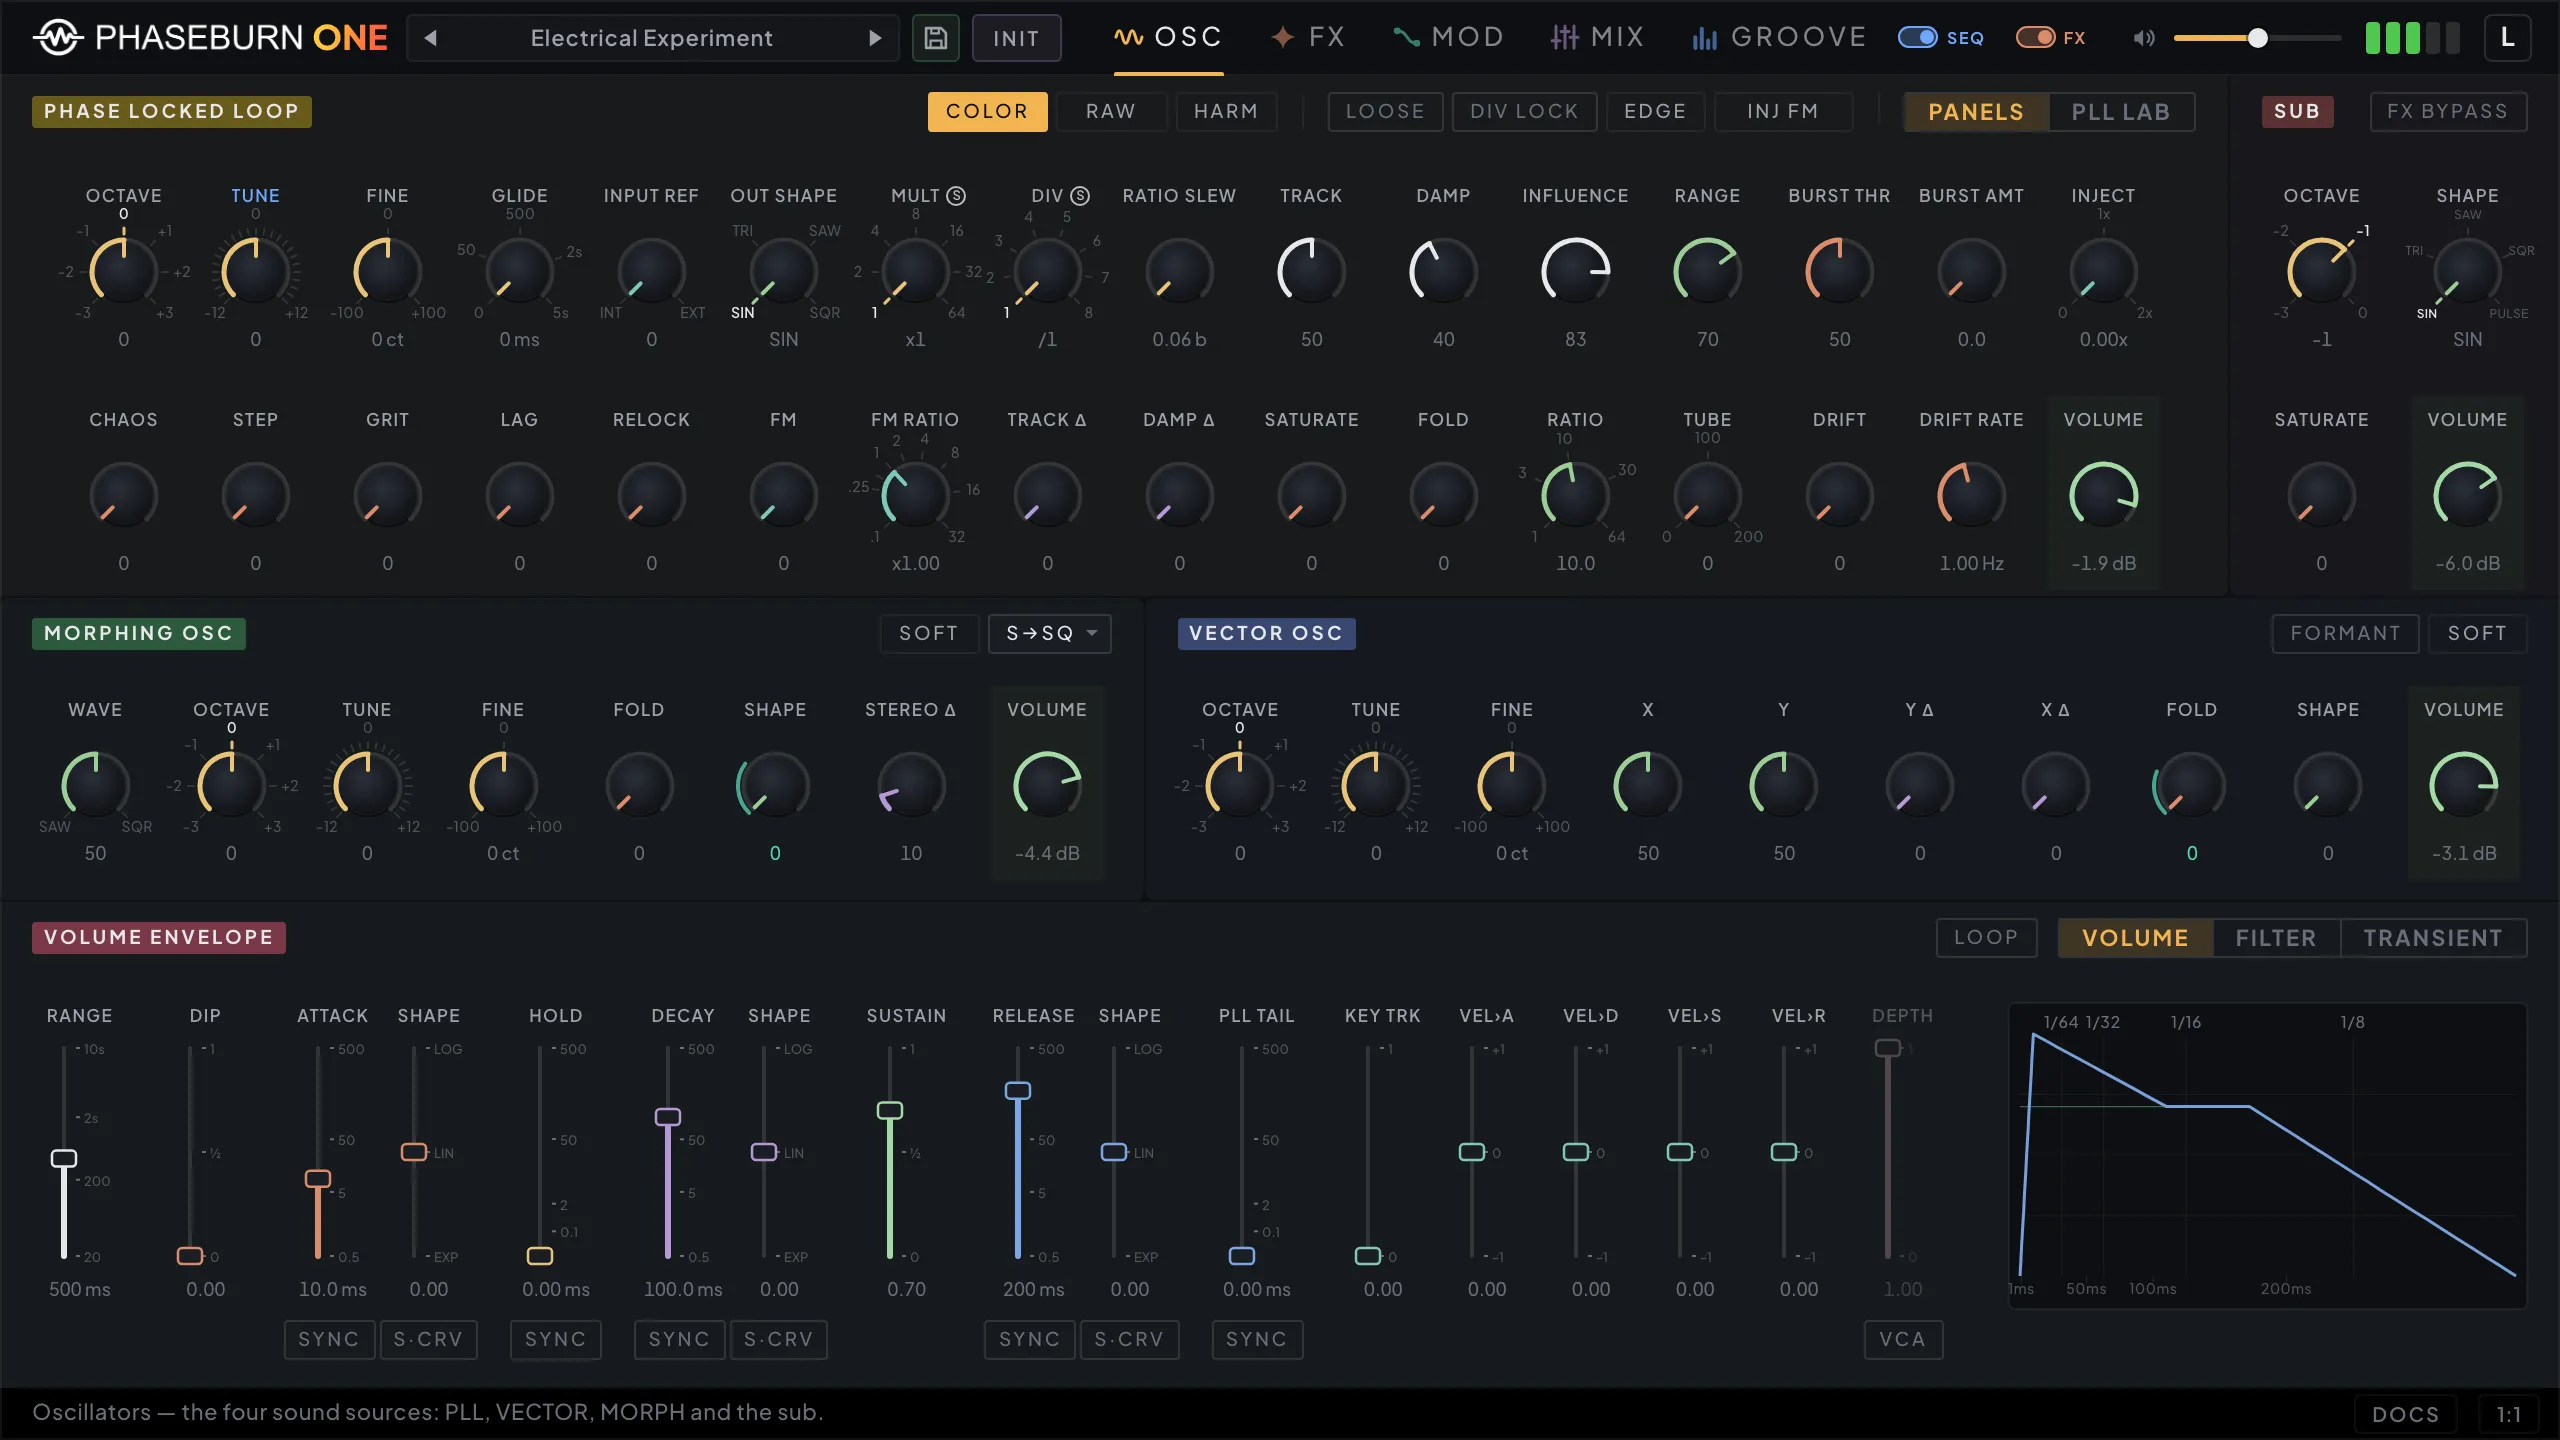This screenshot has height=1440, width=2560.
Task: Click the MULT sync S icon
Action: (956, 196)
